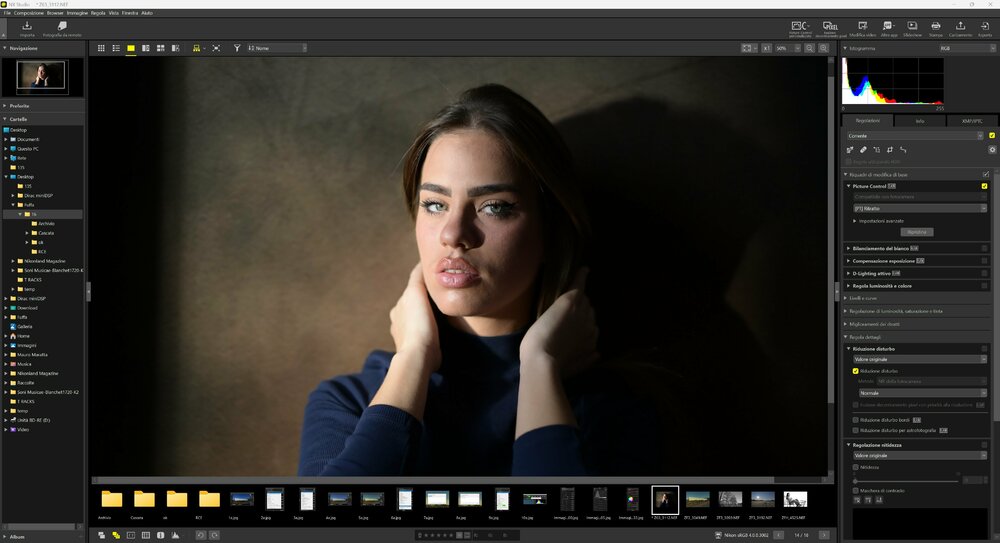
Task: Click the Caricamento upload icon
Action: pyautogui.click(x=960, y=26)
